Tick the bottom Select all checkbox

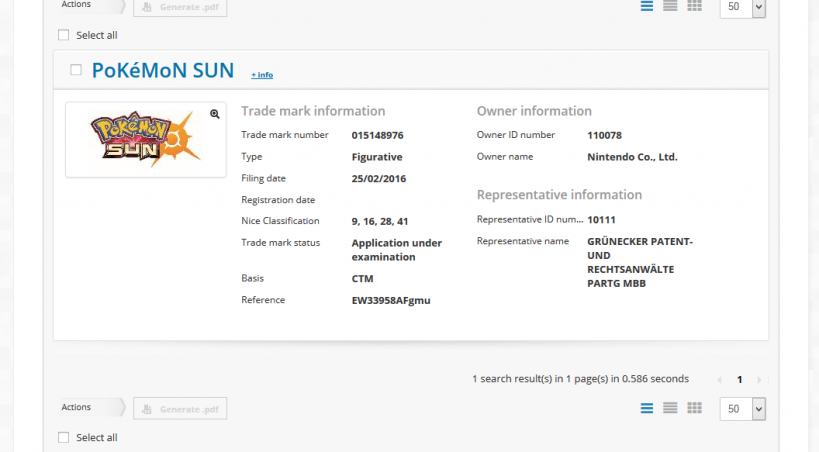(x=64, y=437)
